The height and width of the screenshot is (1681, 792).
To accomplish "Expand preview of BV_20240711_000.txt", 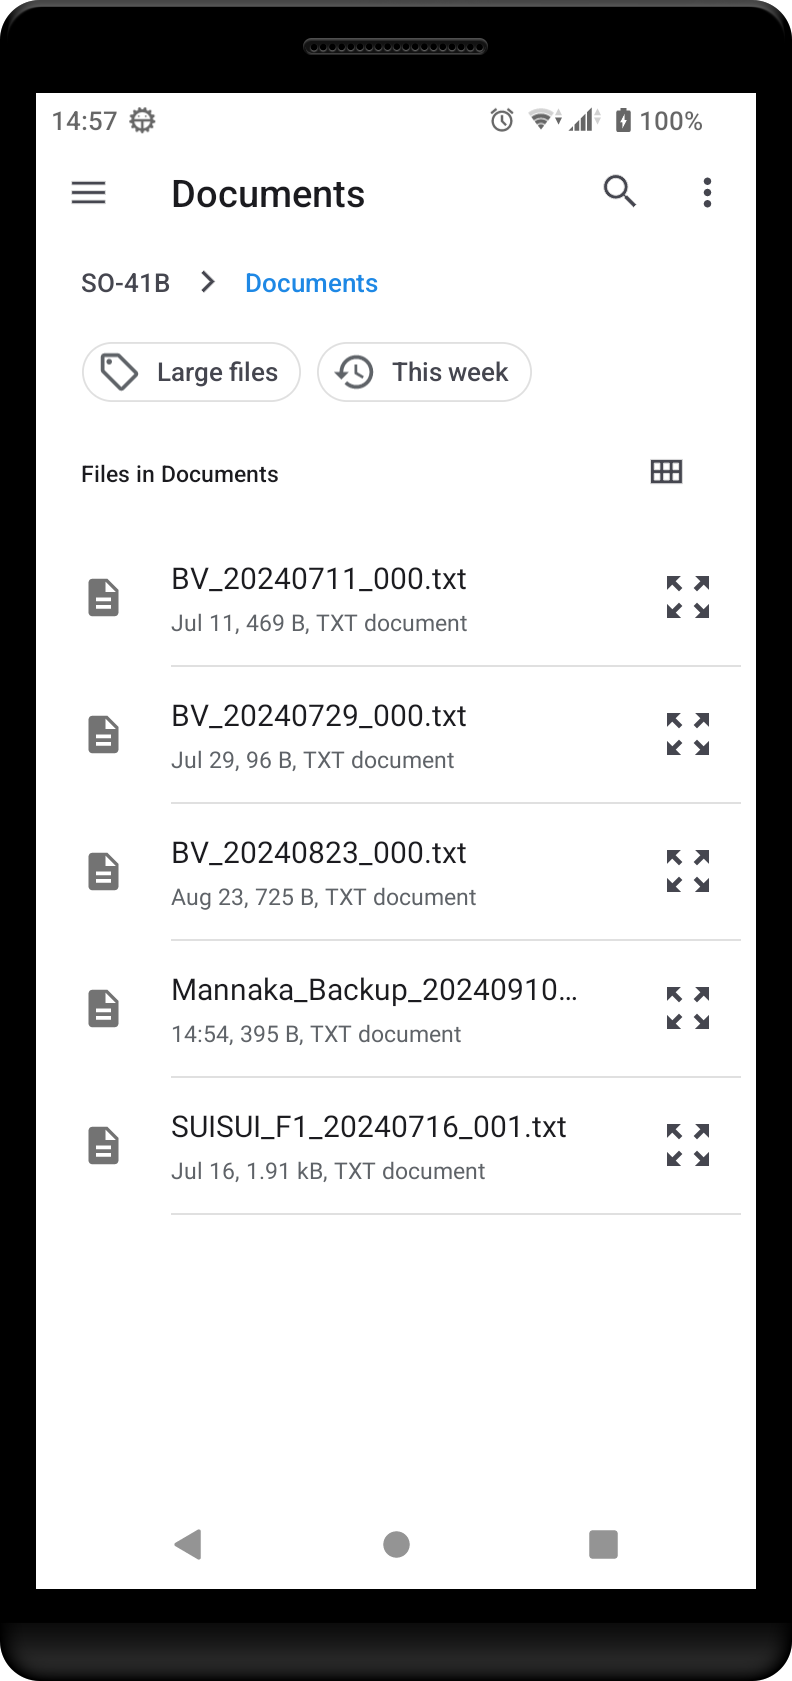I will (x=688, y=597).
